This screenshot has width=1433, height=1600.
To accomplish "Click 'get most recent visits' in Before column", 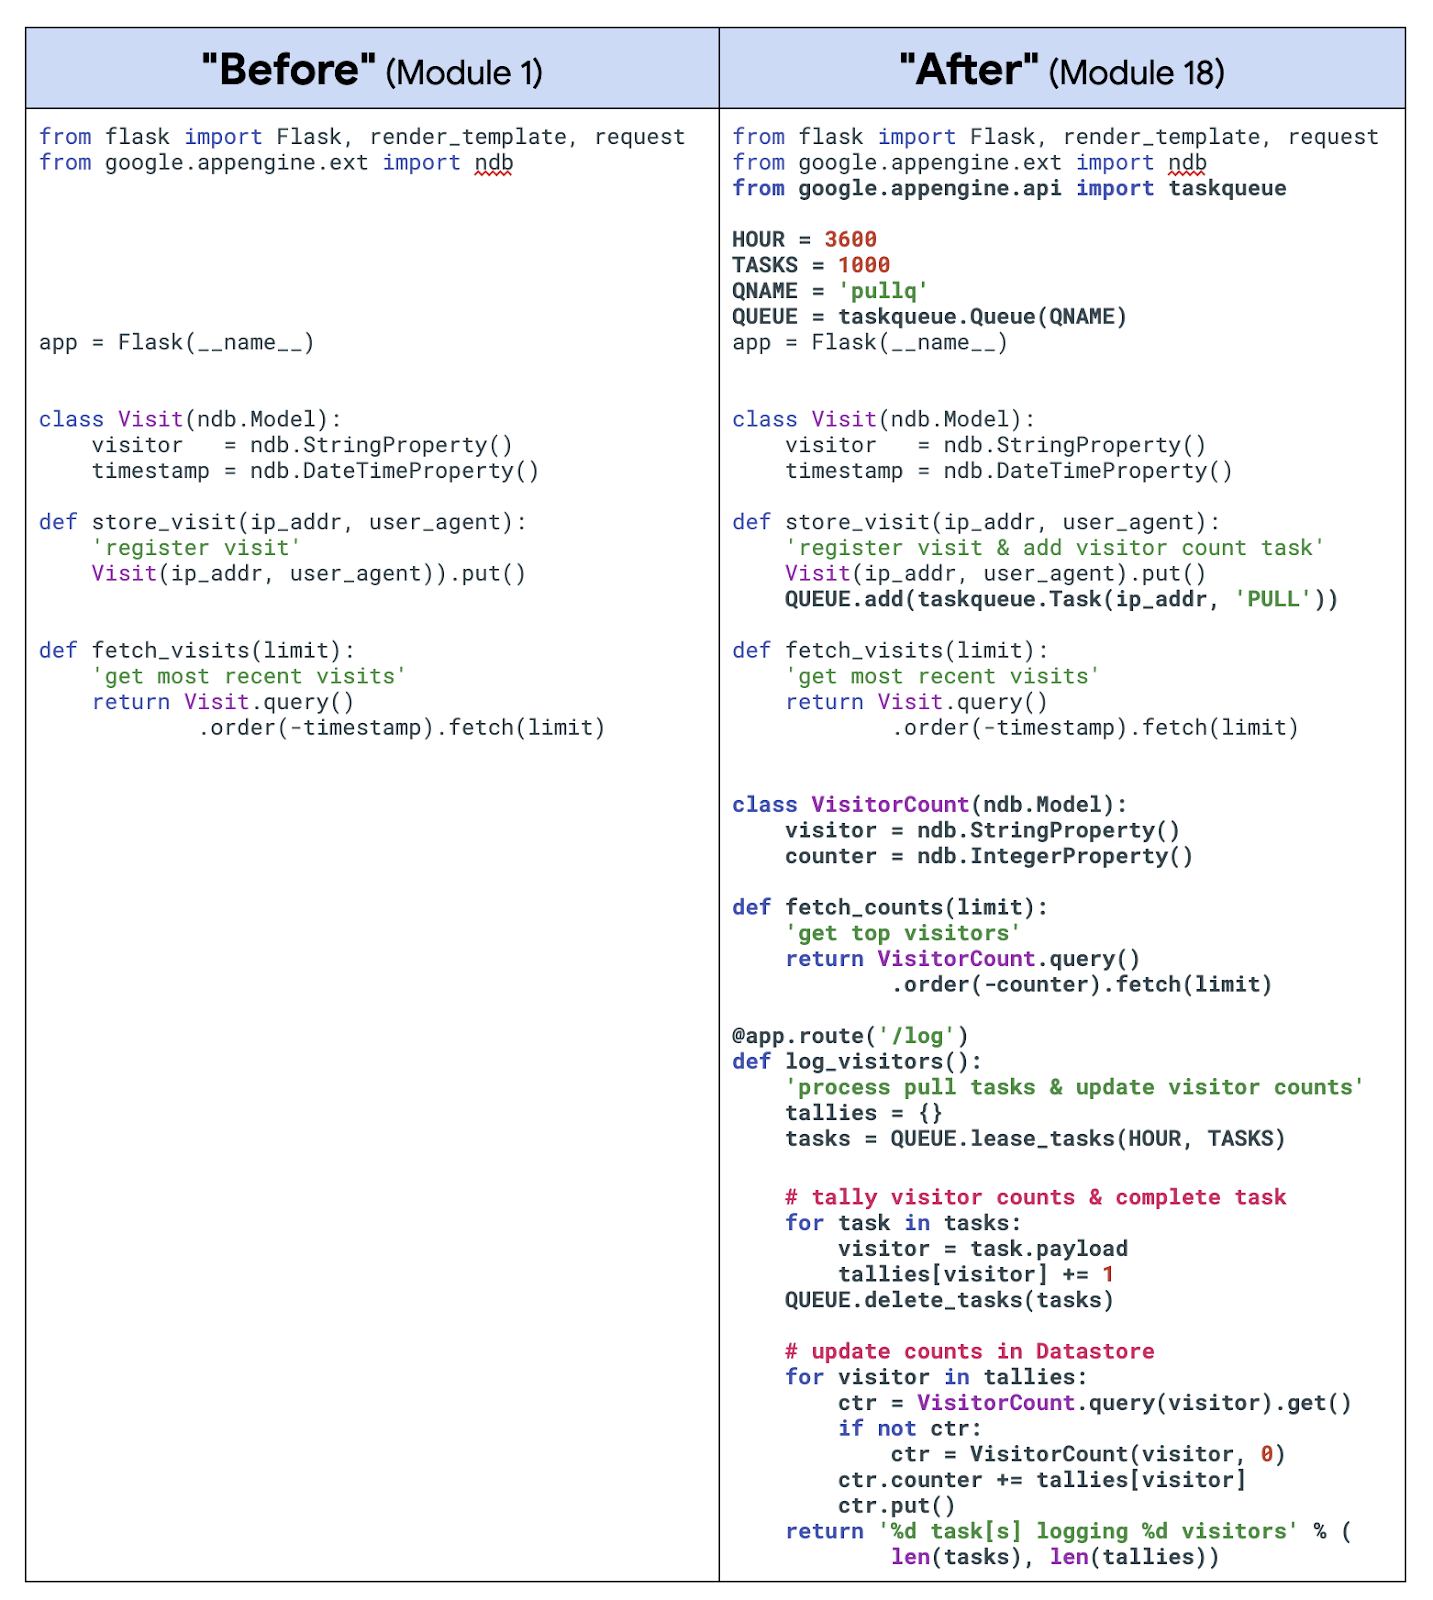I will click(x=249, y=676).
